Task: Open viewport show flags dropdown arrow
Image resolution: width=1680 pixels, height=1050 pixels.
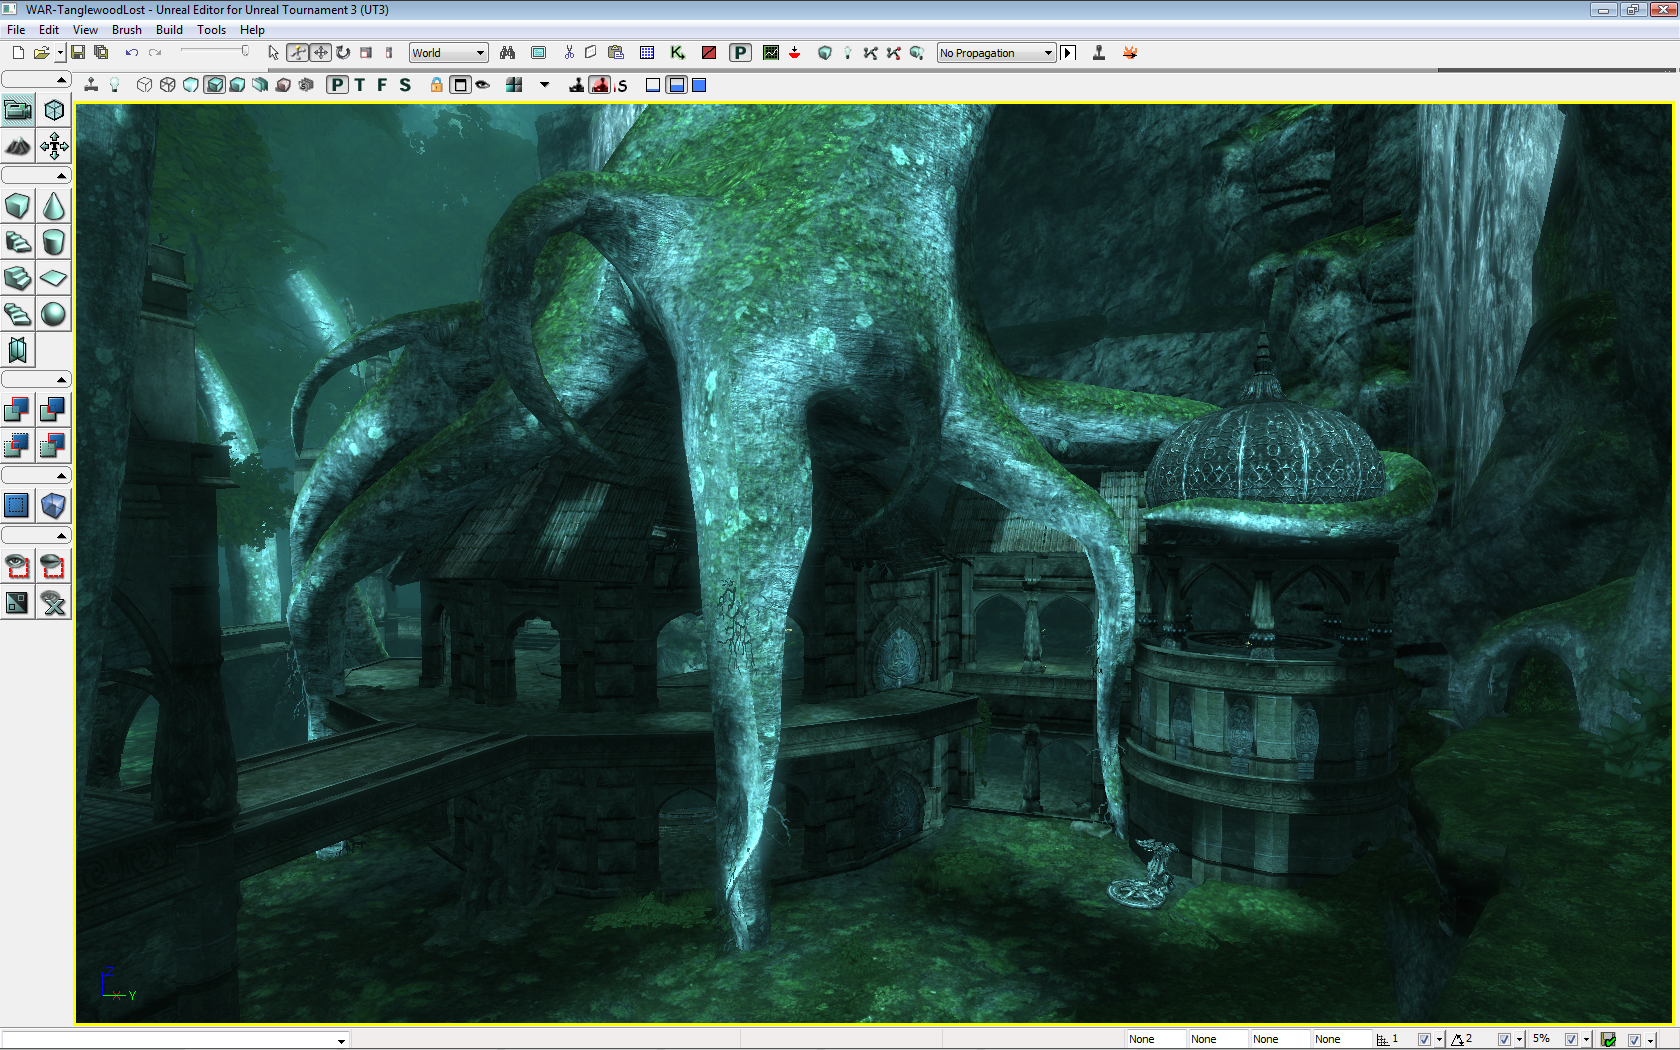Action: pos(545,85)
